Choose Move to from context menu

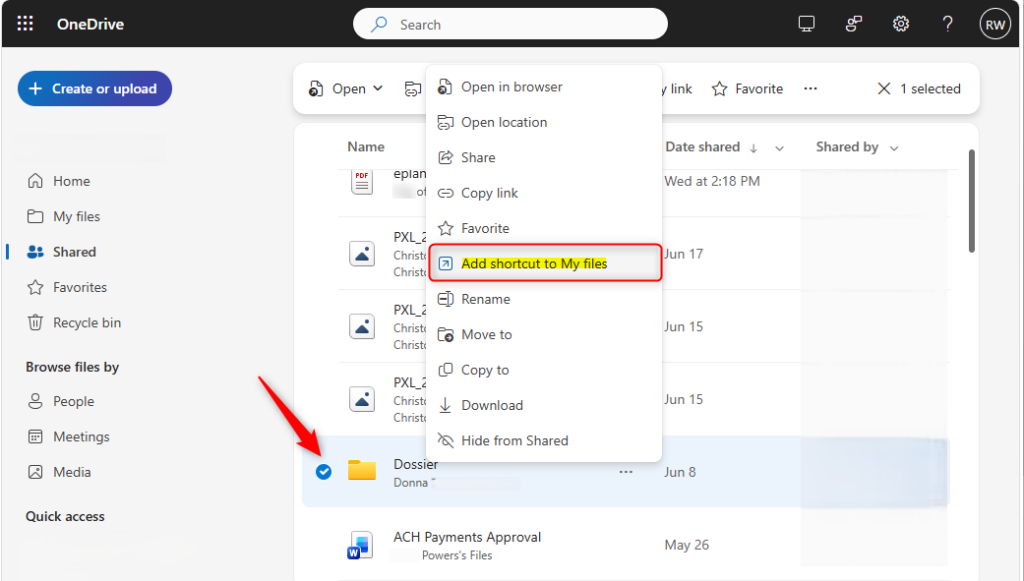tap(544, 334)
